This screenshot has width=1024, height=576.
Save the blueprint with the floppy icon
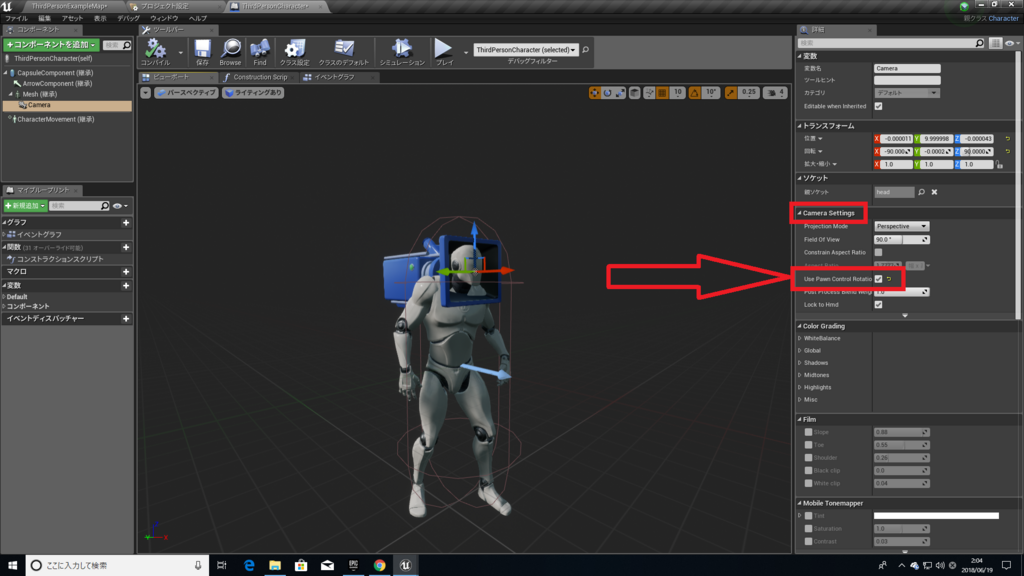tap(202, 51)
